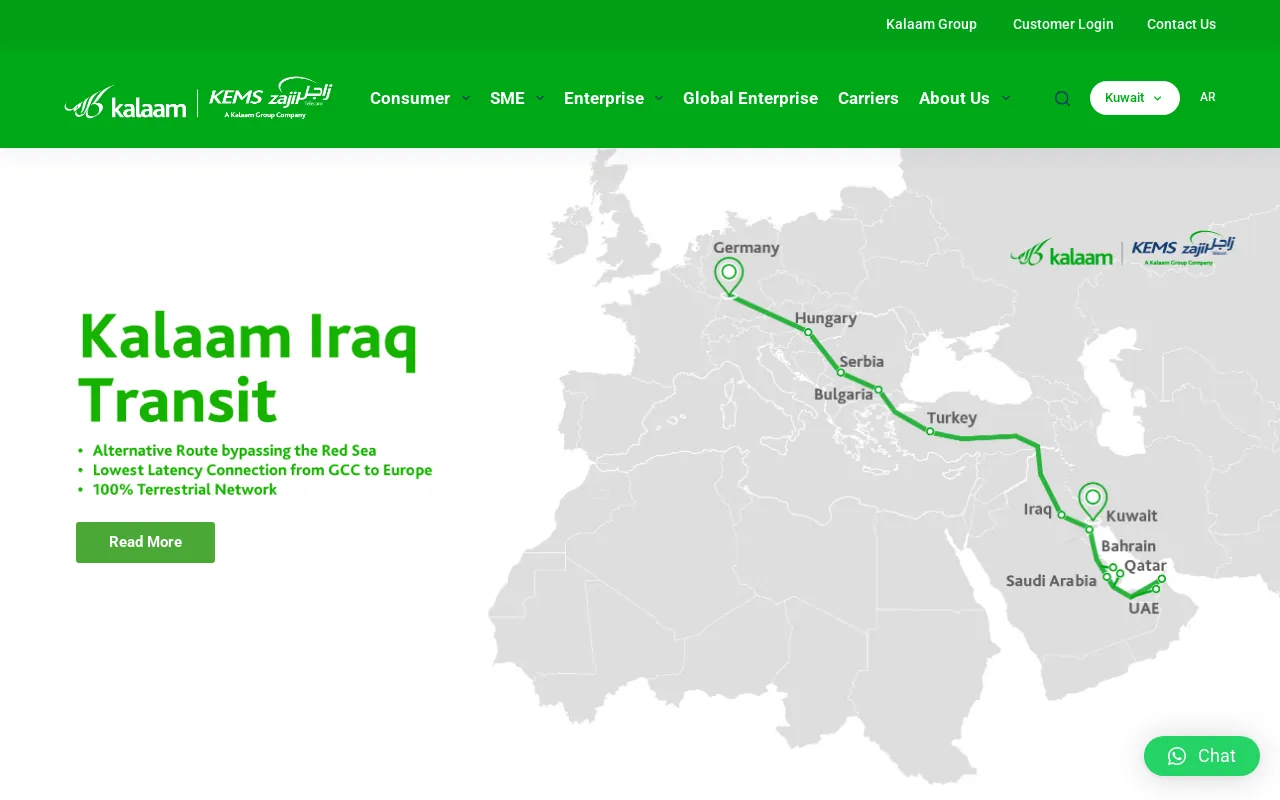Click the Hungary label on the map
This screenshot has width=1280, height=800.
point(826,318)
